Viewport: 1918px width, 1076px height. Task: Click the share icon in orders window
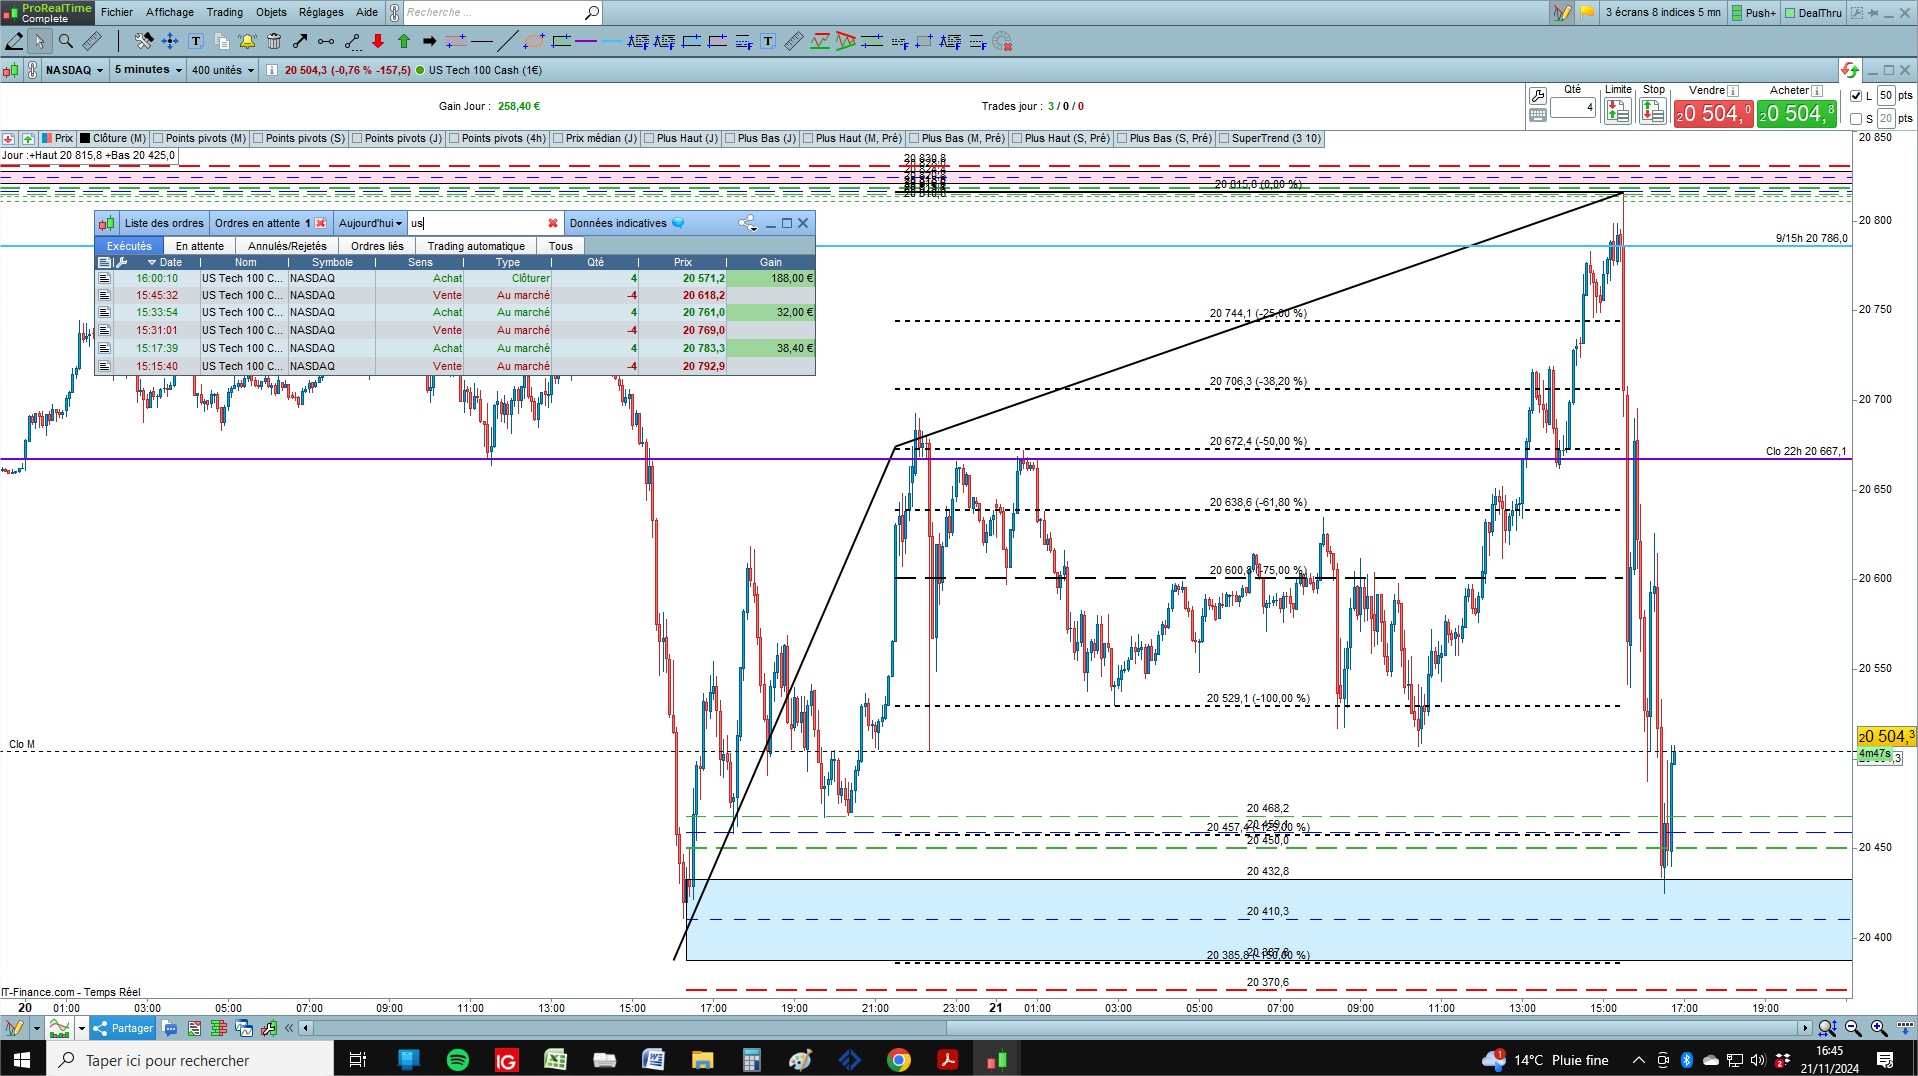coord(748,223)
